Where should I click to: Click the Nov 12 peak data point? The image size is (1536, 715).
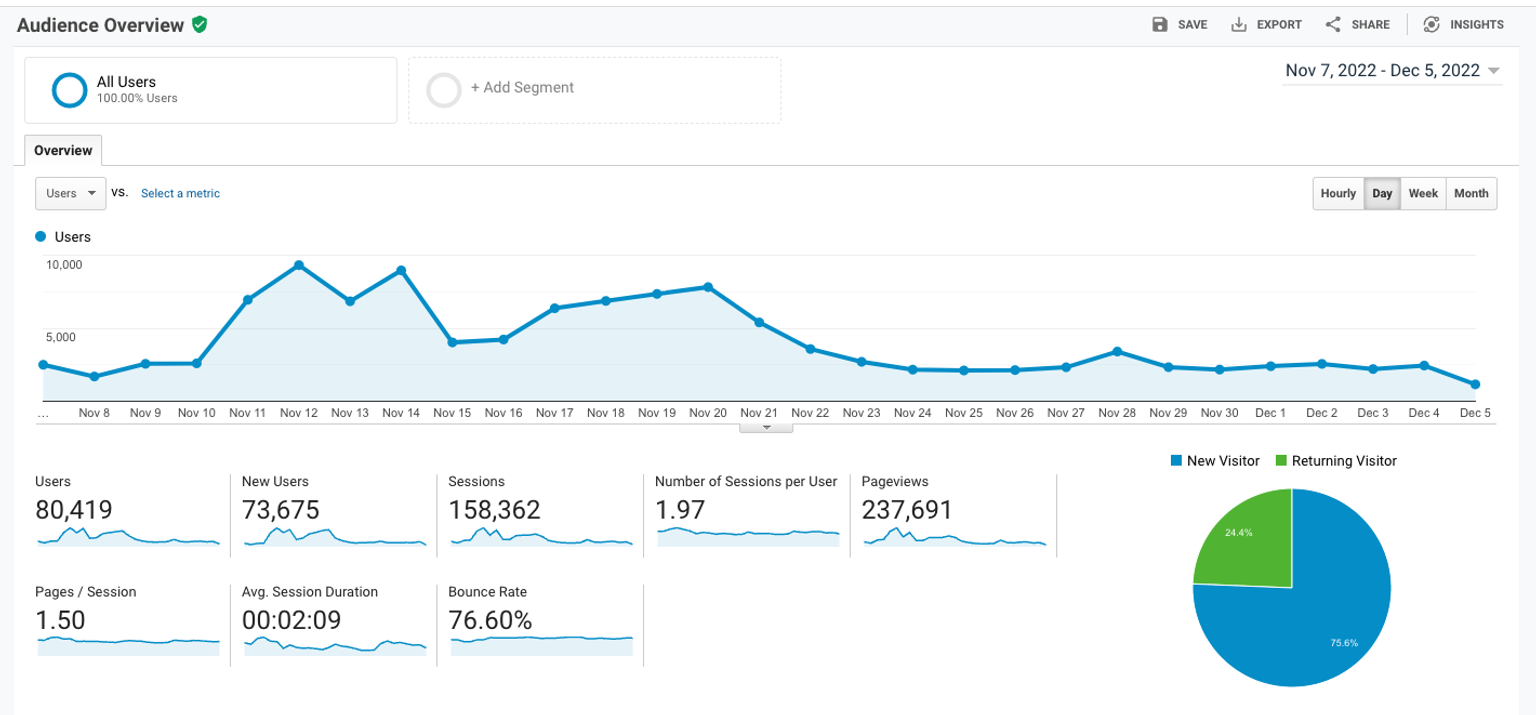pyautogui.click(x=298, y=265)
